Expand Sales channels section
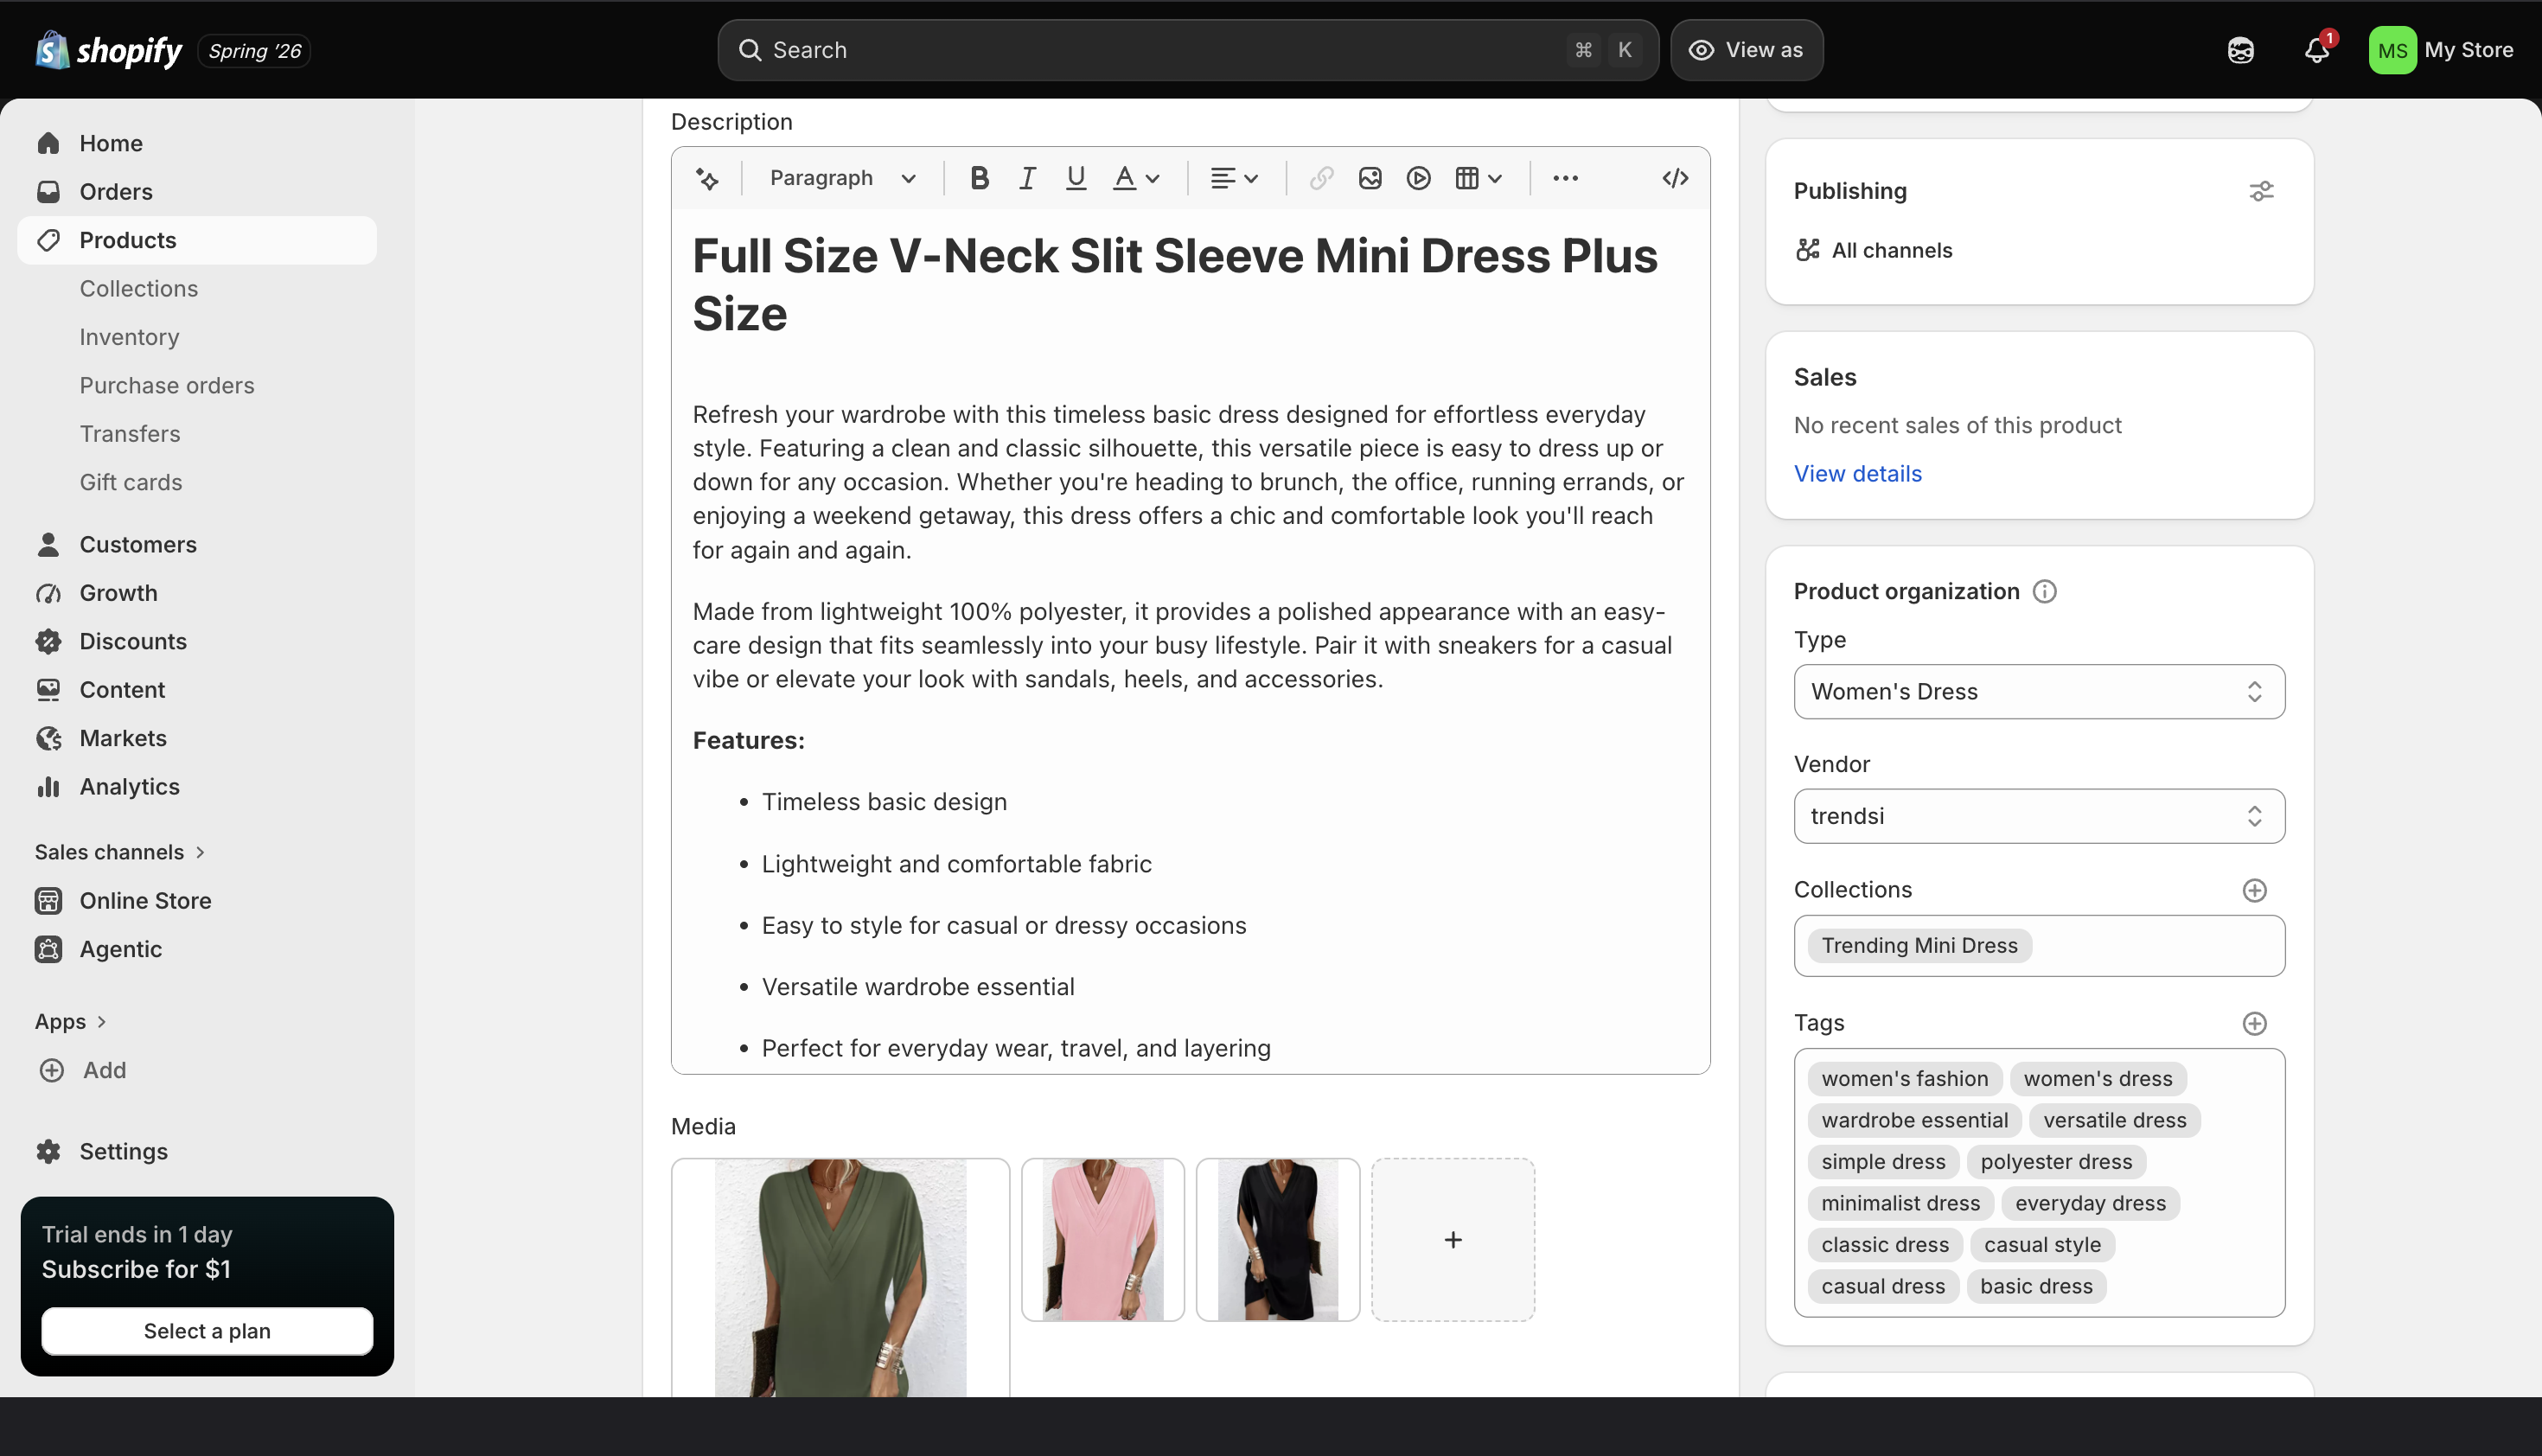Screen dimensions: 2542x1456 click(x=120, y=852)
